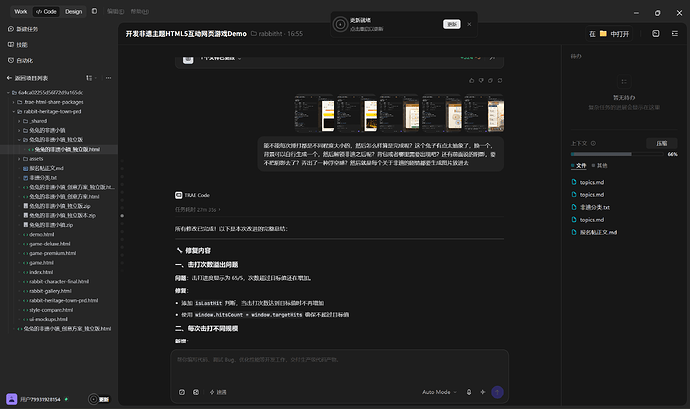This screenshot has height=409, width=690.
Task: Click the context usage progress bar
Action: tap(617, 154)
